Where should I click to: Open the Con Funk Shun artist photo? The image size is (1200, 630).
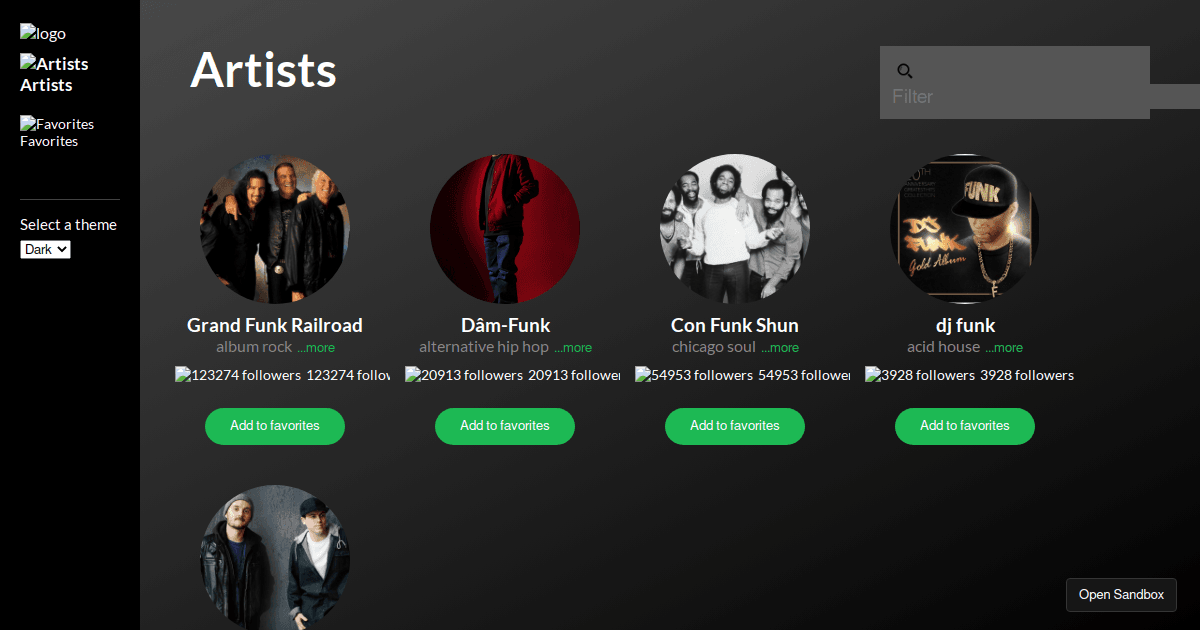[x=735, y=229]
